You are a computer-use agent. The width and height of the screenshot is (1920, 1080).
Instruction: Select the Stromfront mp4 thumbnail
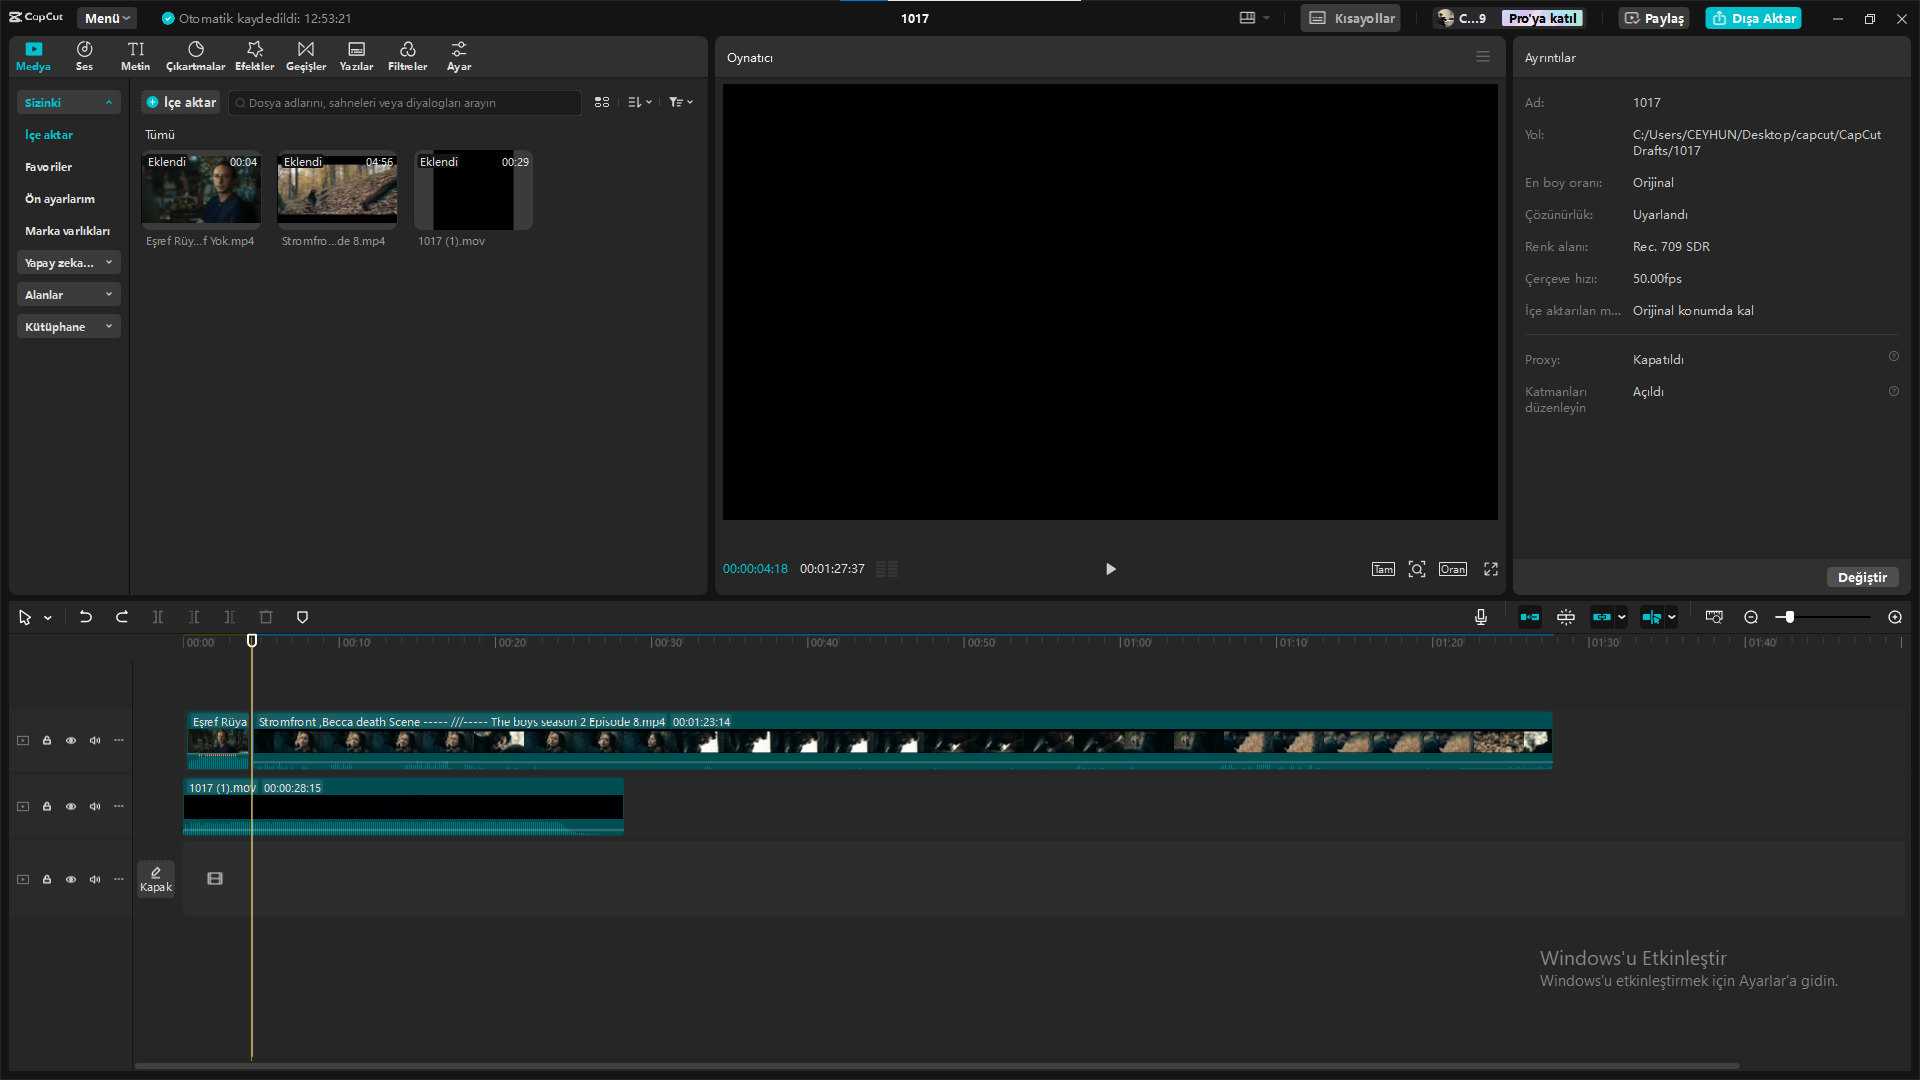point(337,190)
